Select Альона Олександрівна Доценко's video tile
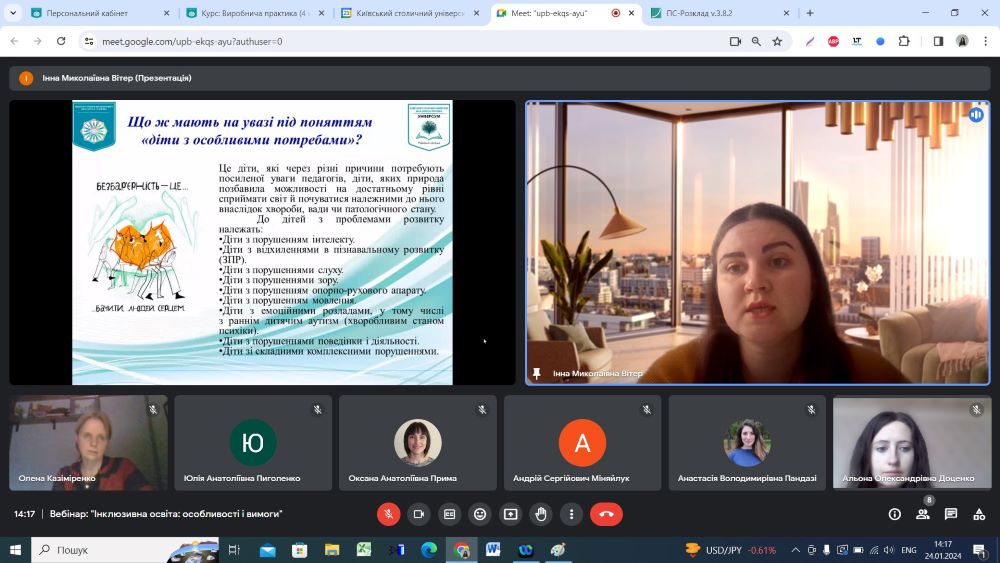The width and height of the screenshot is (1000, 563). pyautogui.click(x=911, y=442)
